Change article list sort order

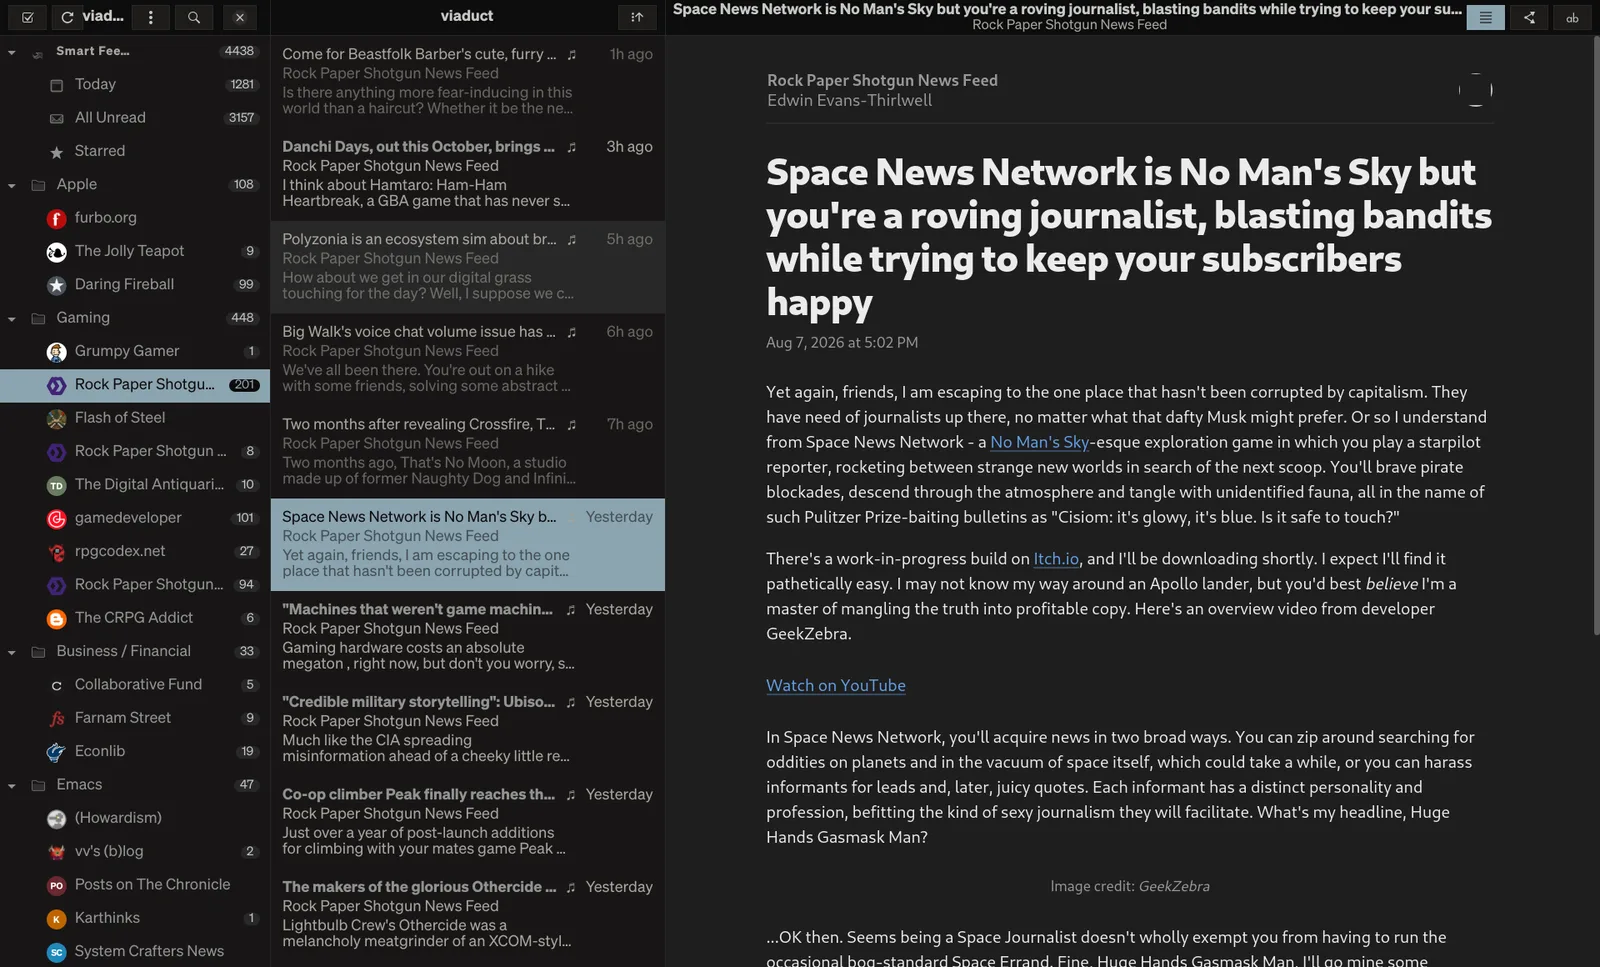coord(637,17)
